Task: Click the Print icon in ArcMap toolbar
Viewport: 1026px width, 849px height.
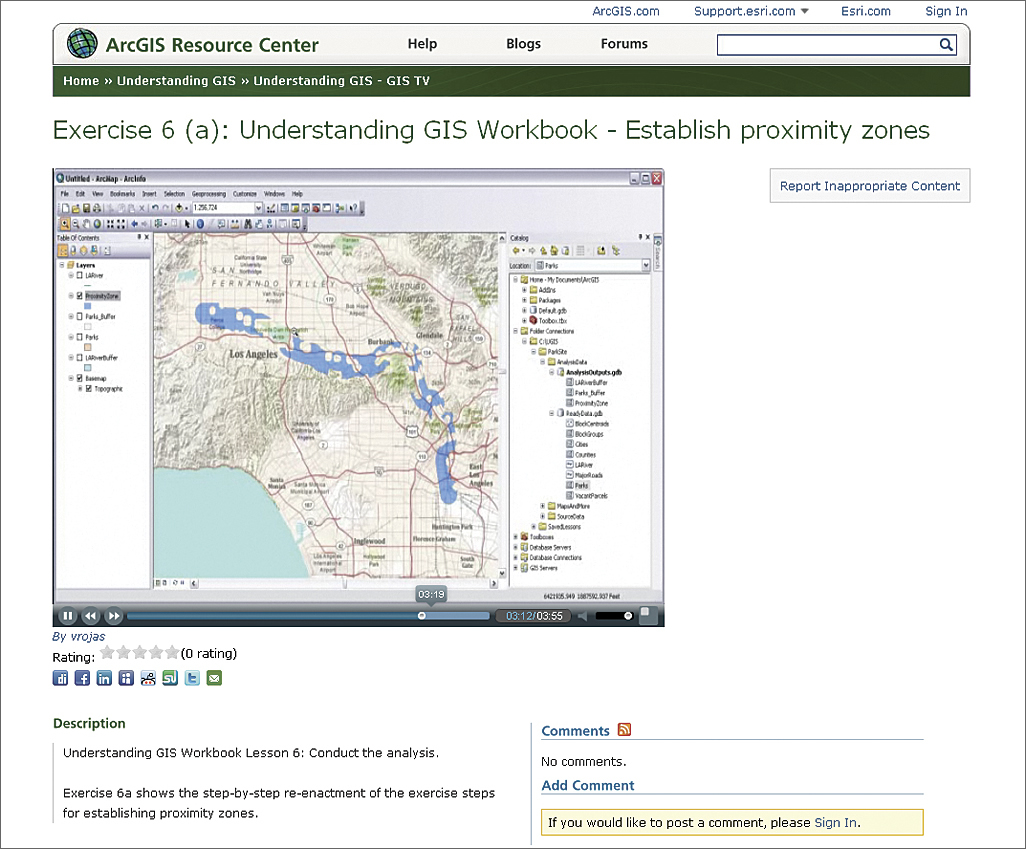Action: 97,208
